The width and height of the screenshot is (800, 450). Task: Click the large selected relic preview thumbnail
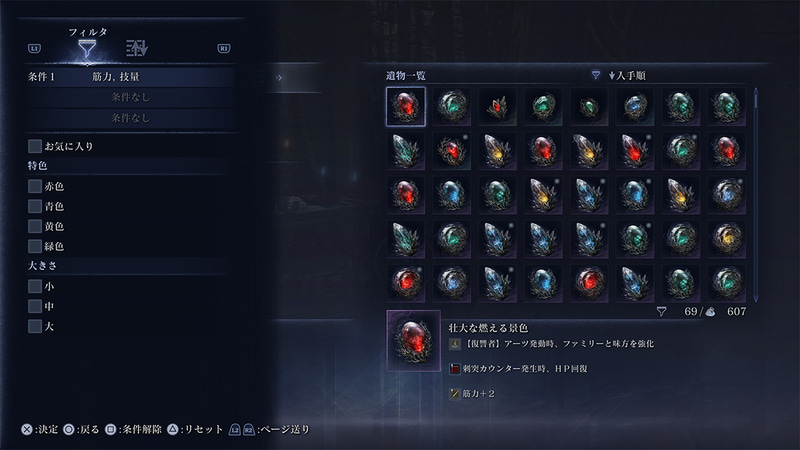pyautogui.click(x=414, y=340)
